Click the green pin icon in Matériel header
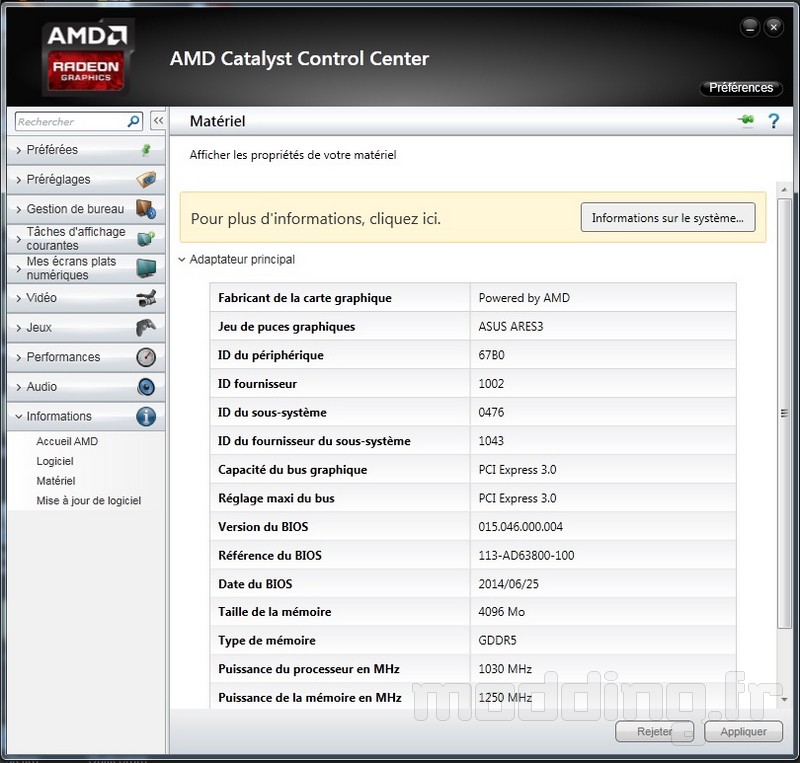Screen dimensions: 800x763 pos(746,120)
